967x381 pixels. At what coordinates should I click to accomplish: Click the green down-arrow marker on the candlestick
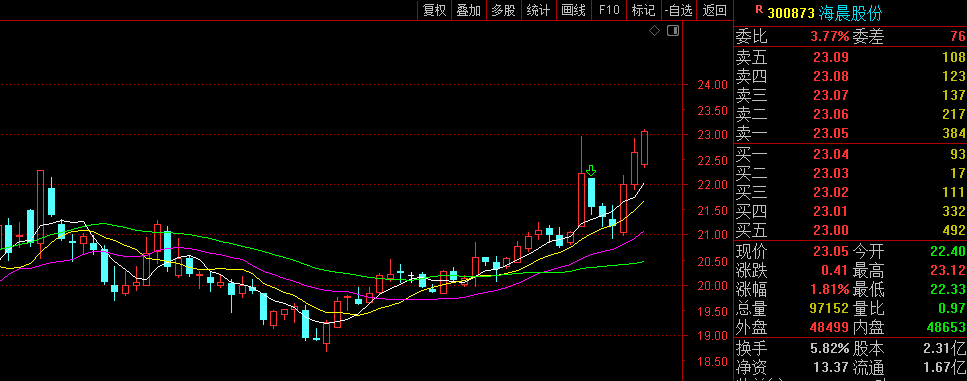point(591,171)
